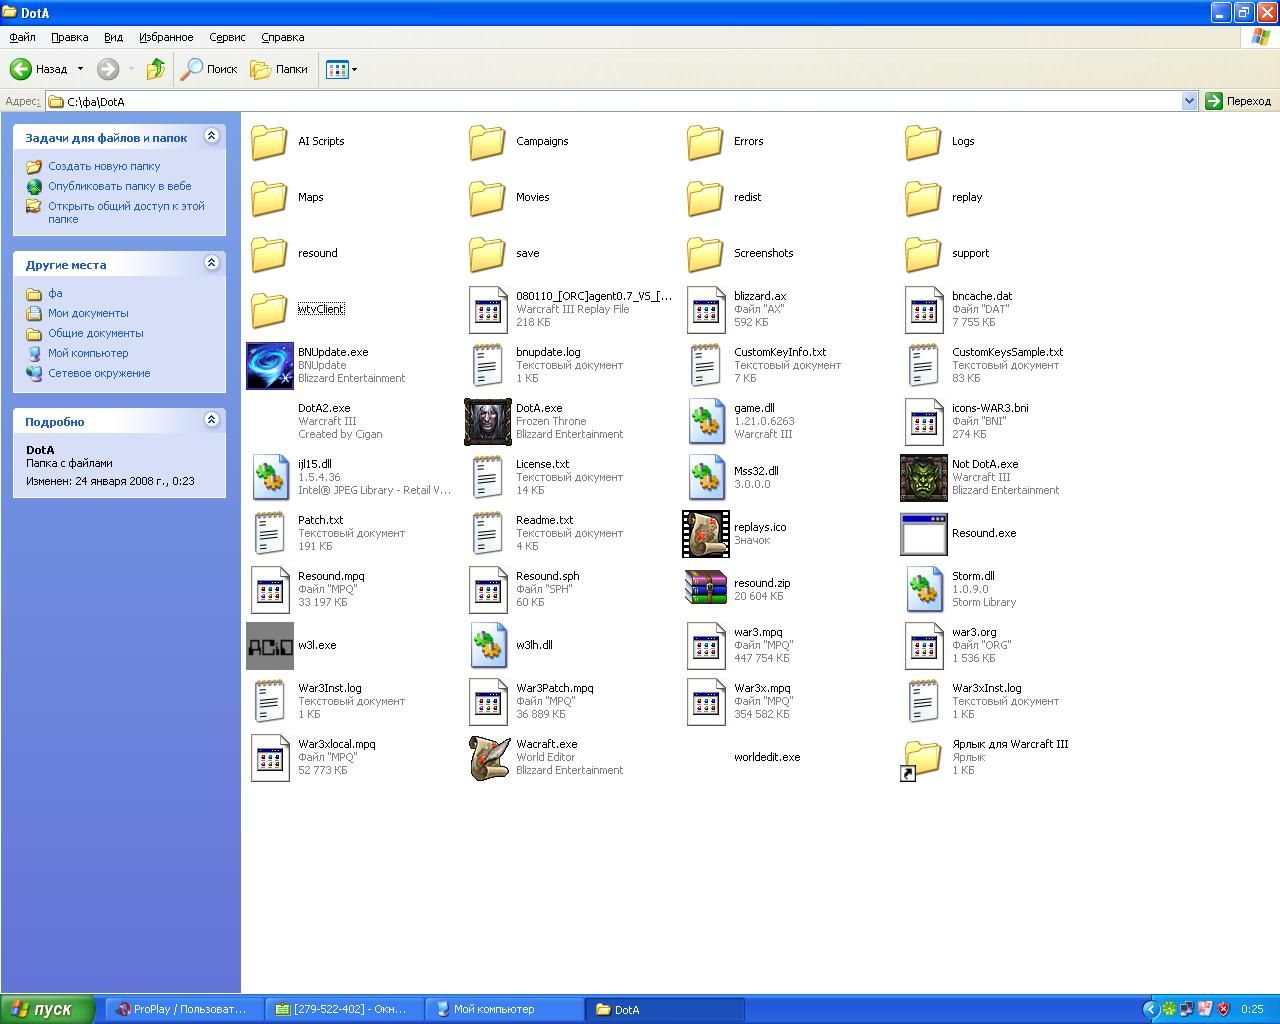Click Создать новую папку link
This screenshot has width=1280, height=1024.
104,166
